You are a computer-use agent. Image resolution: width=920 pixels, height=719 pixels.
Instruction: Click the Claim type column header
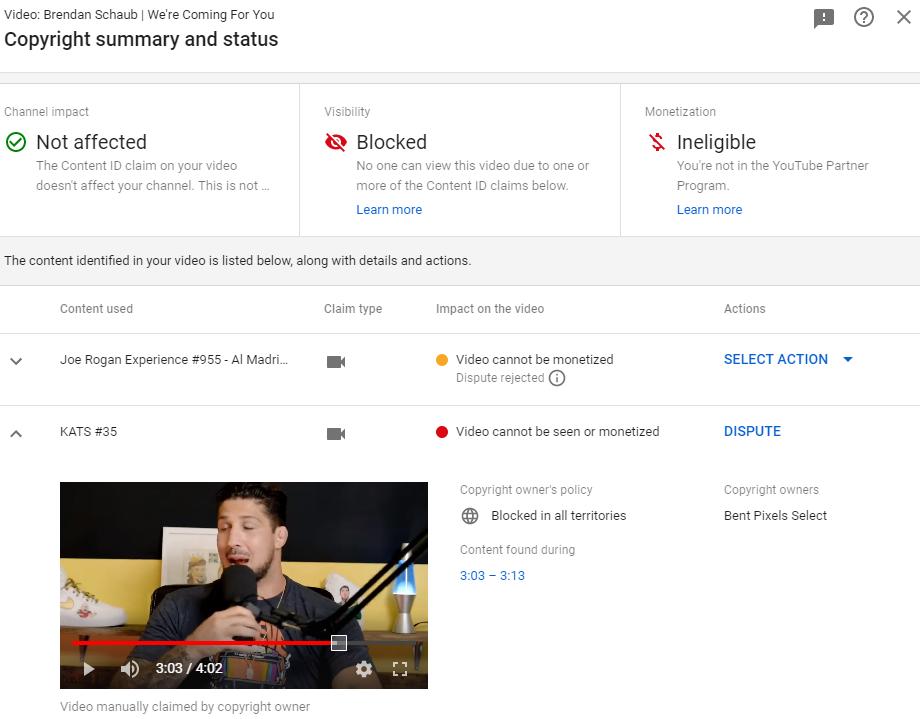point(353,309)
